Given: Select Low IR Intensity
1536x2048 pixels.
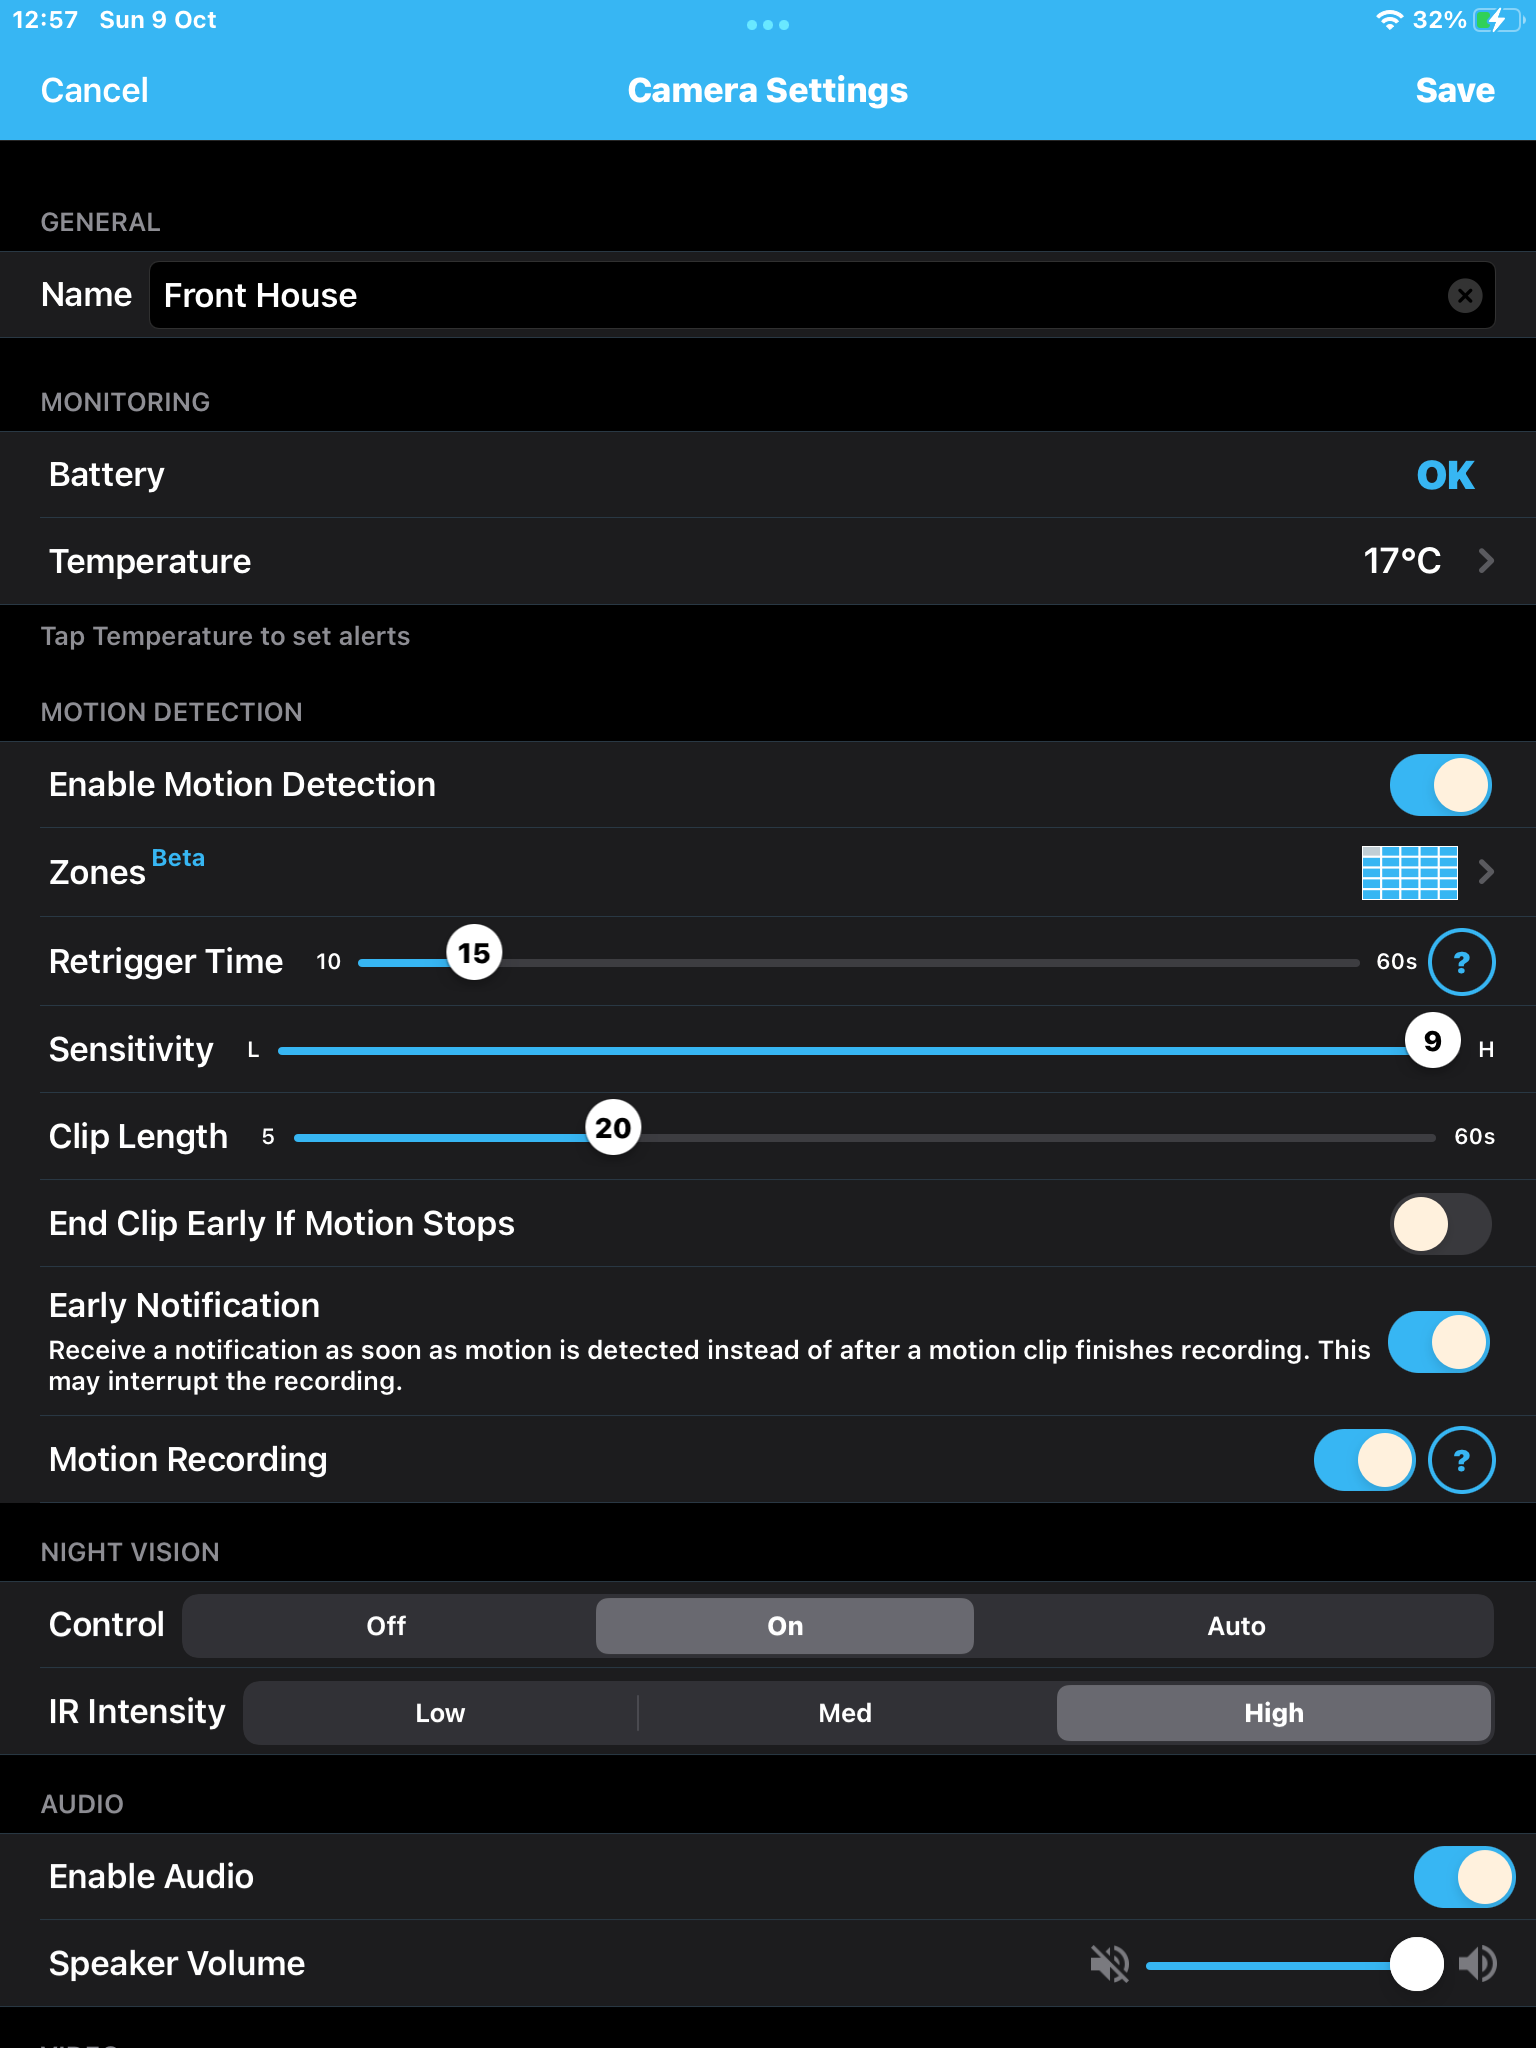Looking at the screenshot, I should click(440, 1713).
